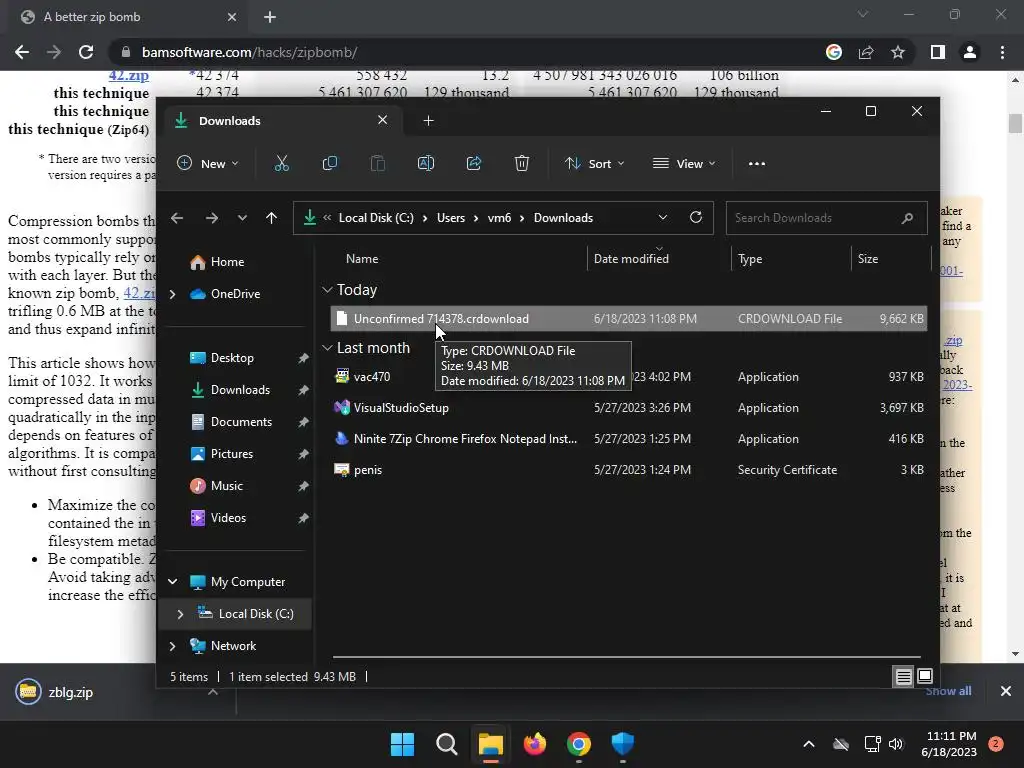Open Windows Security shield on taskbar

coord(622,744)
